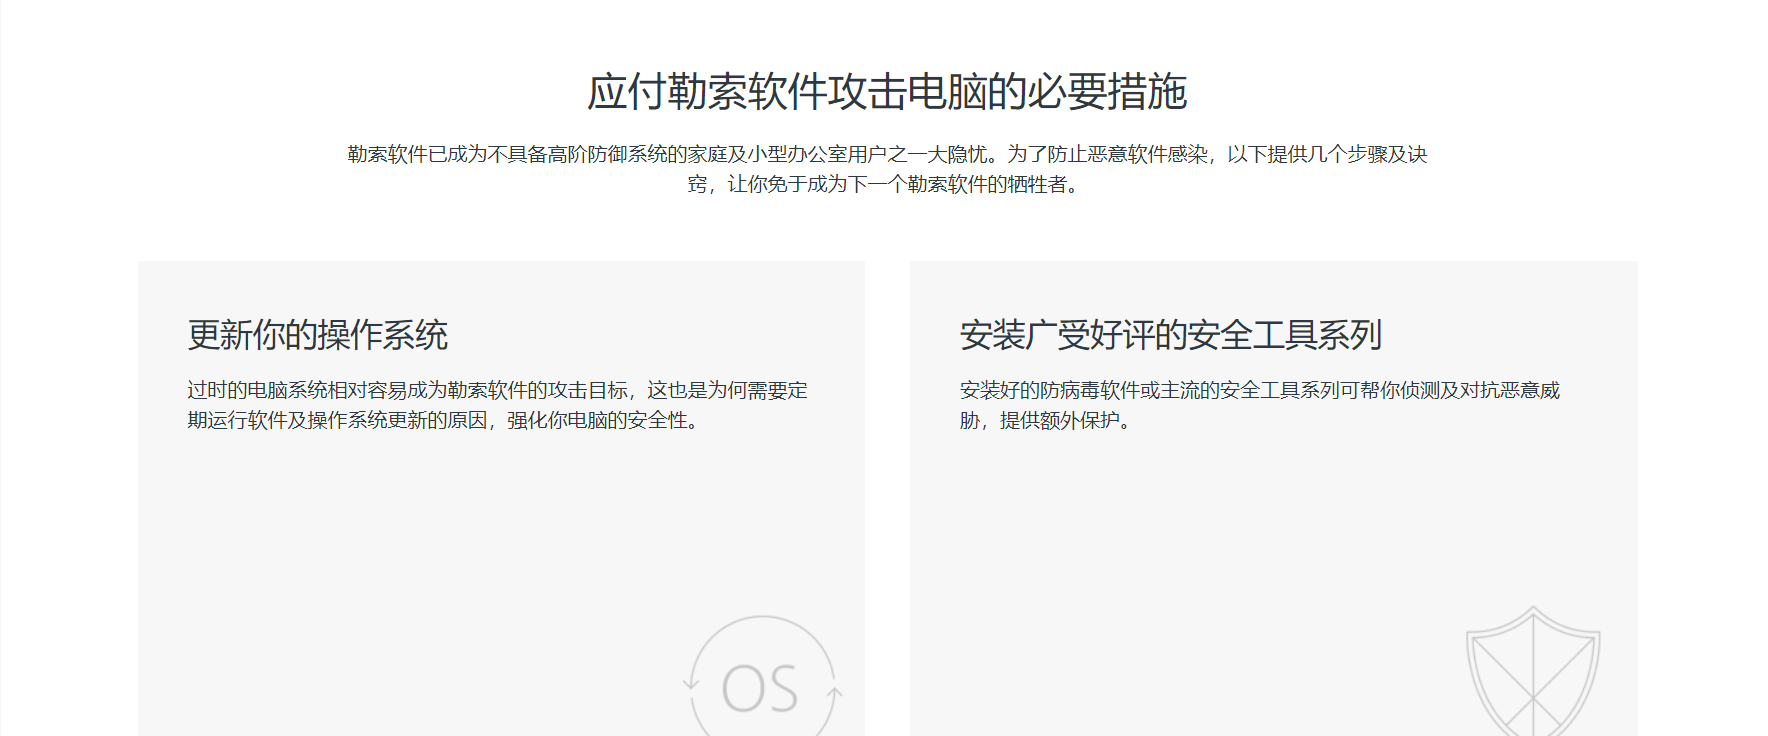
Task: Open the "安装广受好评的安全工具系列" card heading
Action: 1170,335
